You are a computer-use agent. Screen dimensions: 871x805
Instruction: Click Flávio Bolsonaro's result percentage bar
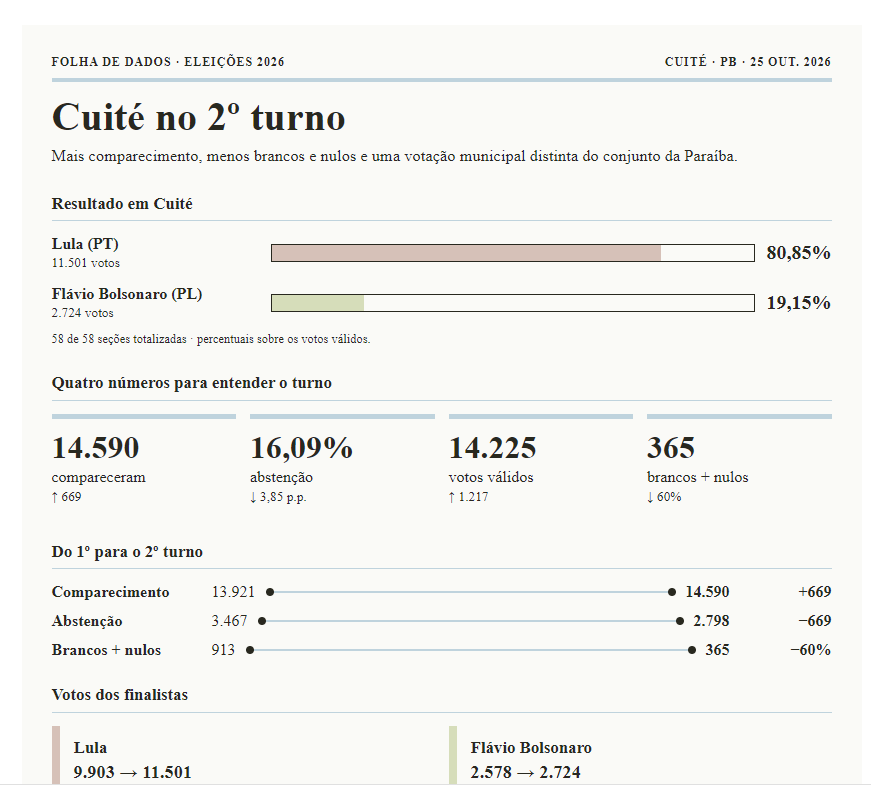(x=513, y=303)
